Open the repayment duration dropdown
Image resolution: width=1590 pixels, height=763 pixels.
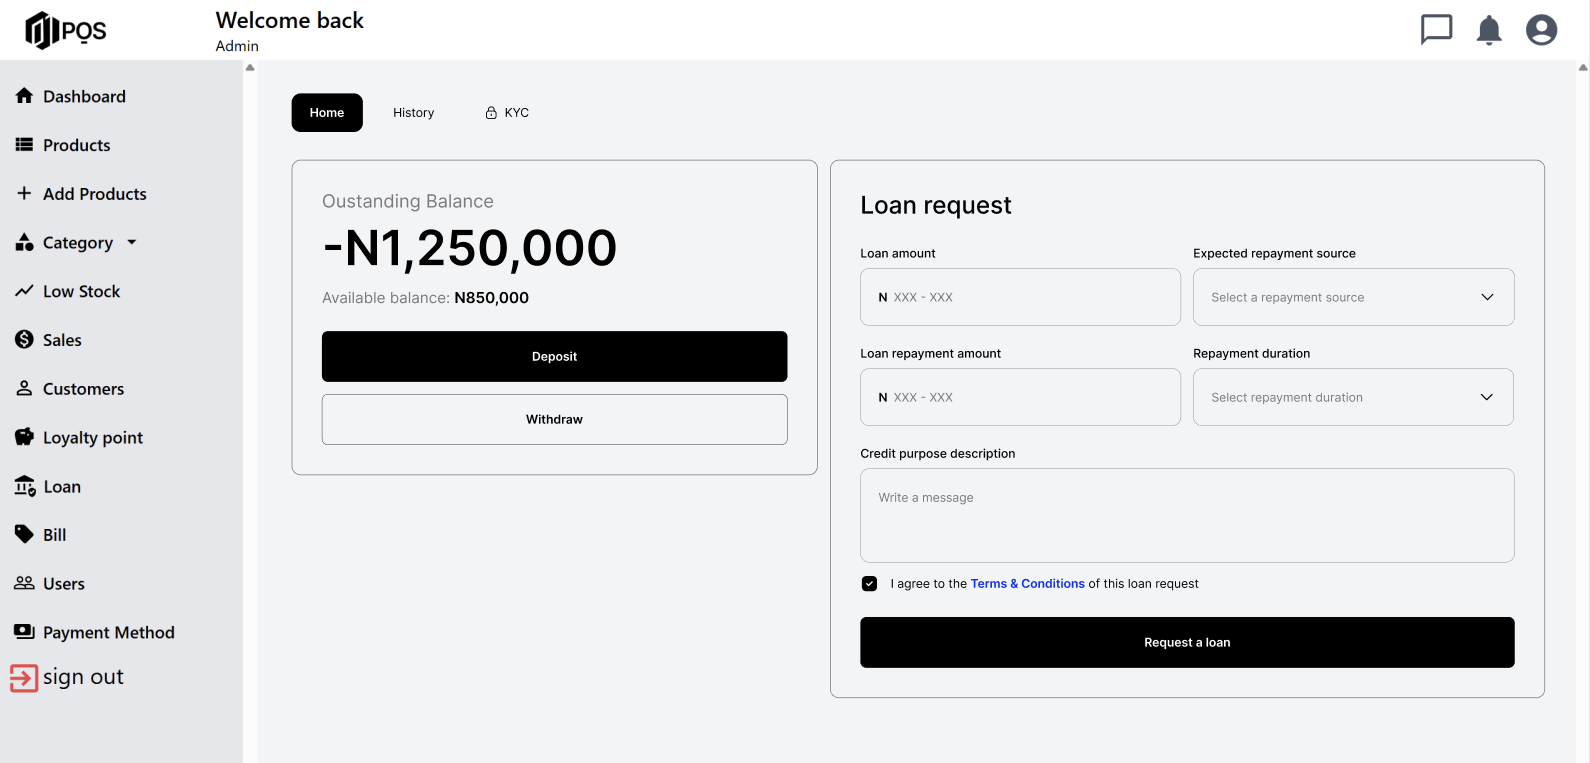coord(1353,397)
